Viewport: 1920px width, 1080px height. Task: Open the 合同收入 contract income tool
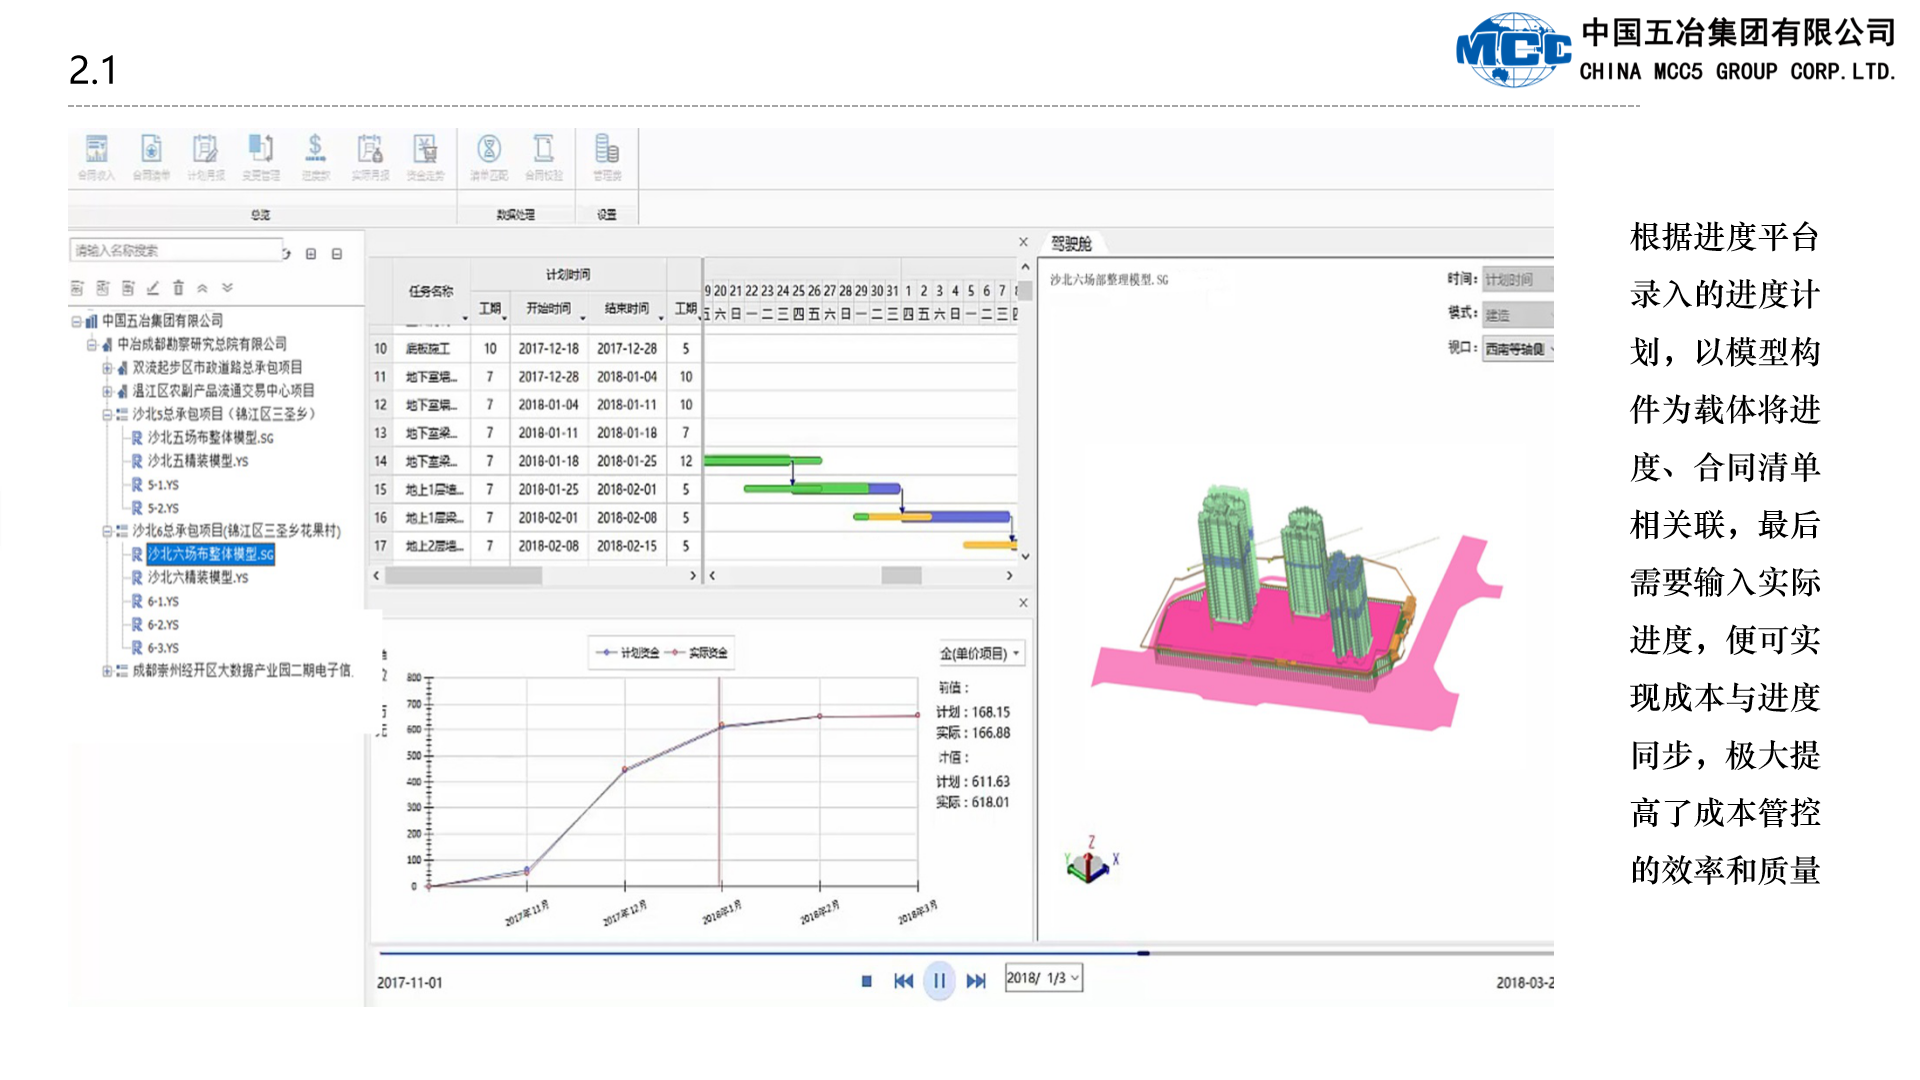coord(96,157)
